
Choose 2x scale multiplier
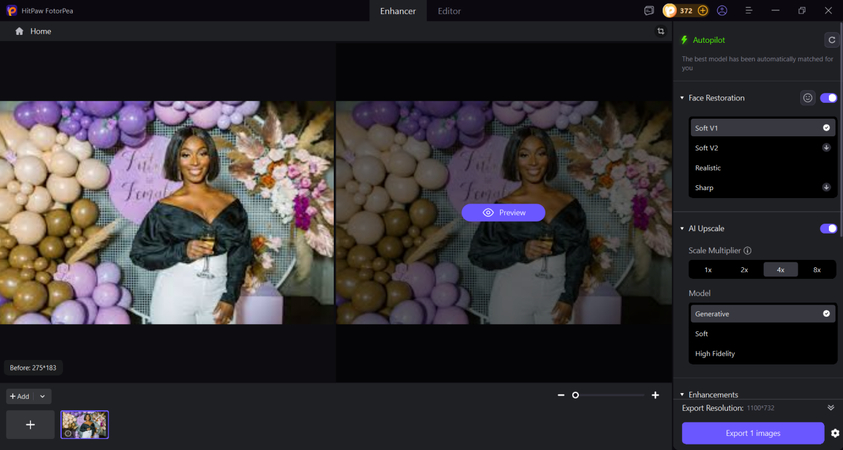click(744, 270)
